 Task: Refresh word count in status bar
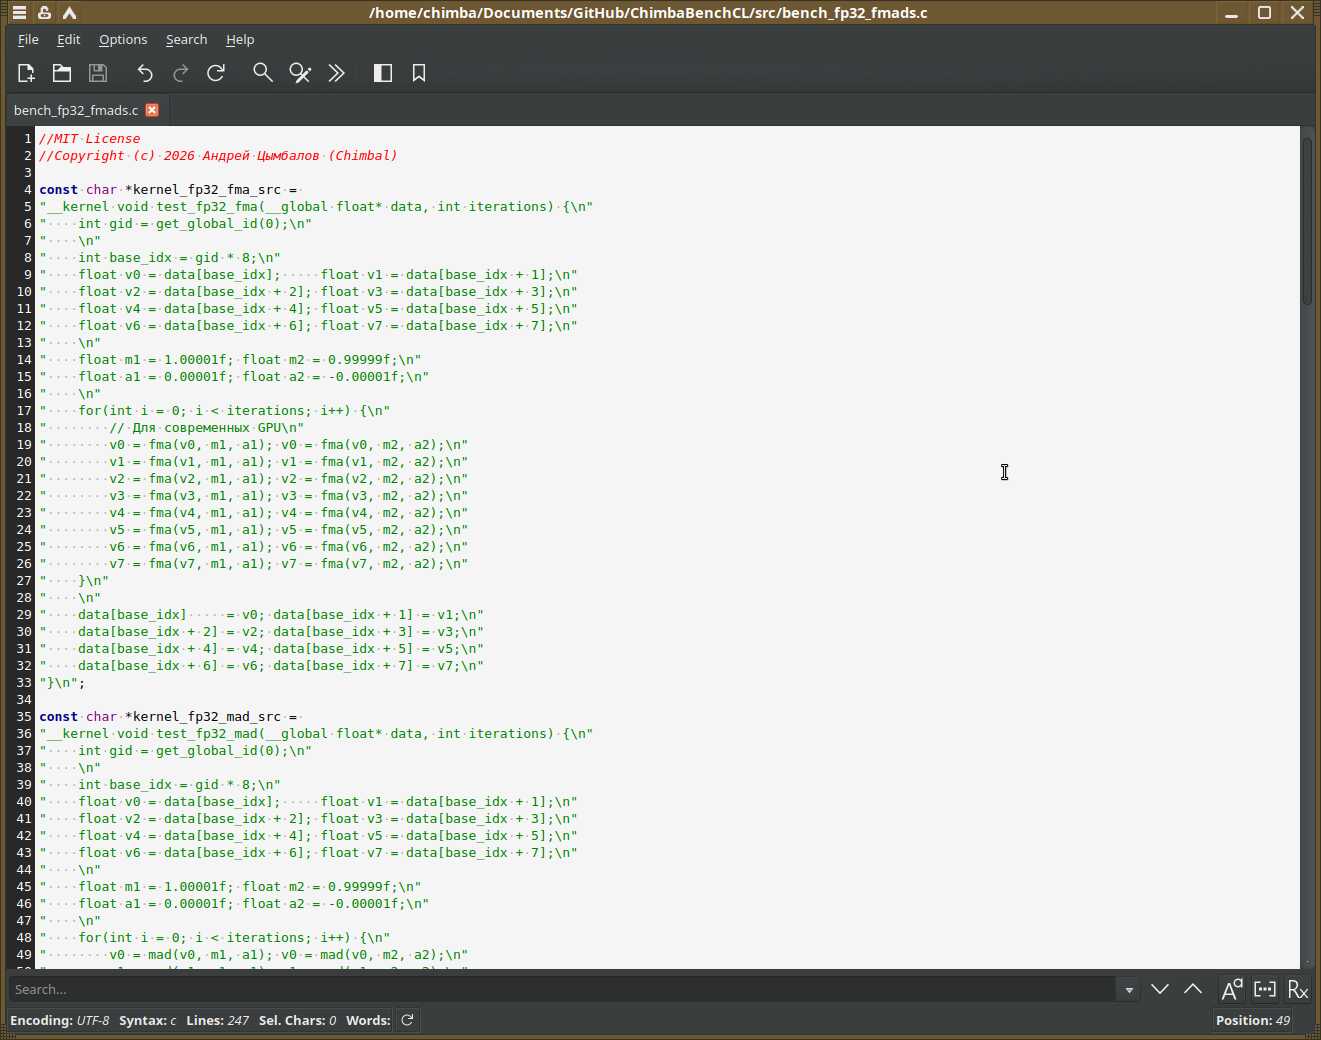(407, 1020)
